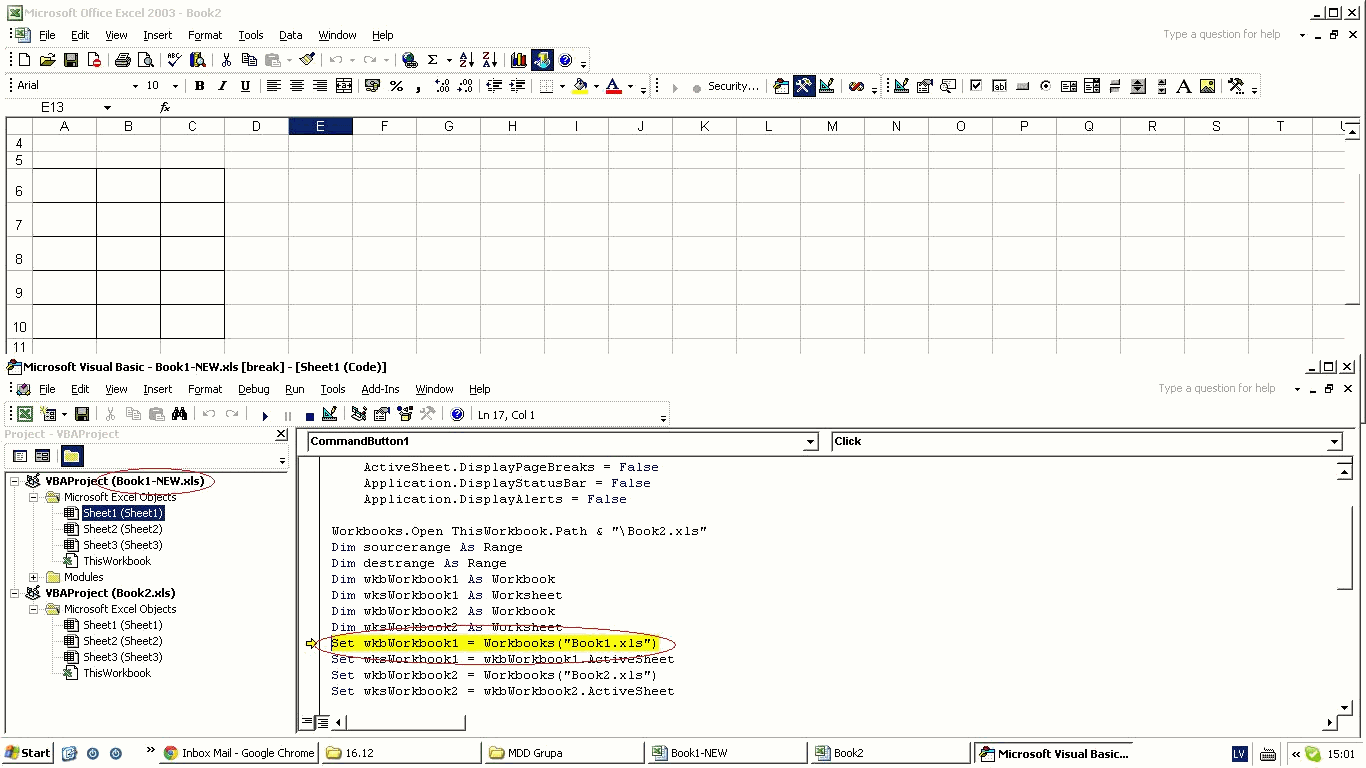Switch to Book1-NEW taskbar button
Screen dimensions: 1366x768
pyautogui.click(x=727, y=753)
